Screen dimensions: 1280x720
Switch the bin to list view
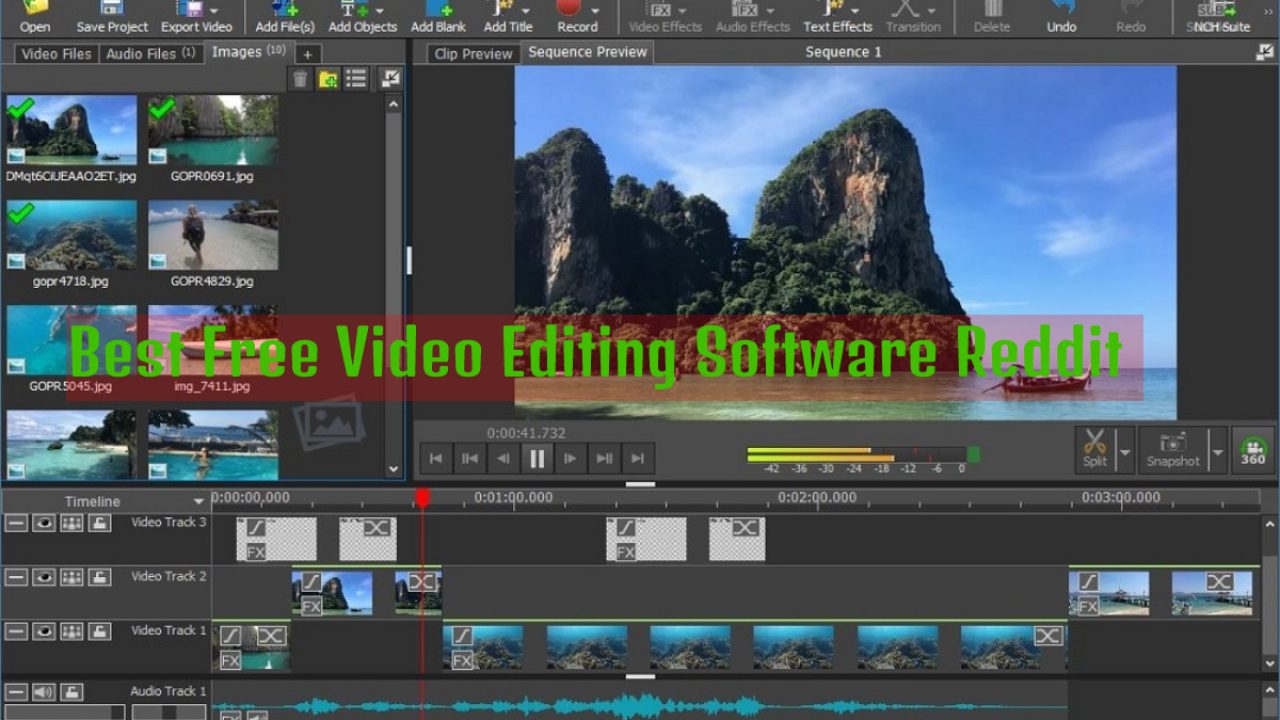pyautogui.click(x=356, y=79)
